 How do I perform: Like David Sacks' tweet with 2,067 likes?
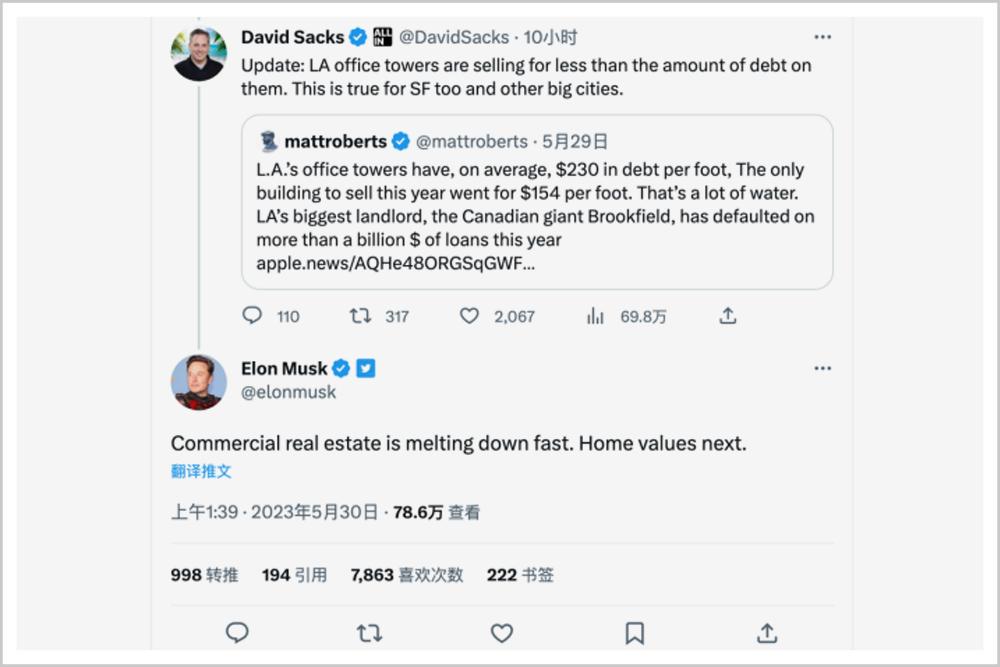[x=469, y=316]
